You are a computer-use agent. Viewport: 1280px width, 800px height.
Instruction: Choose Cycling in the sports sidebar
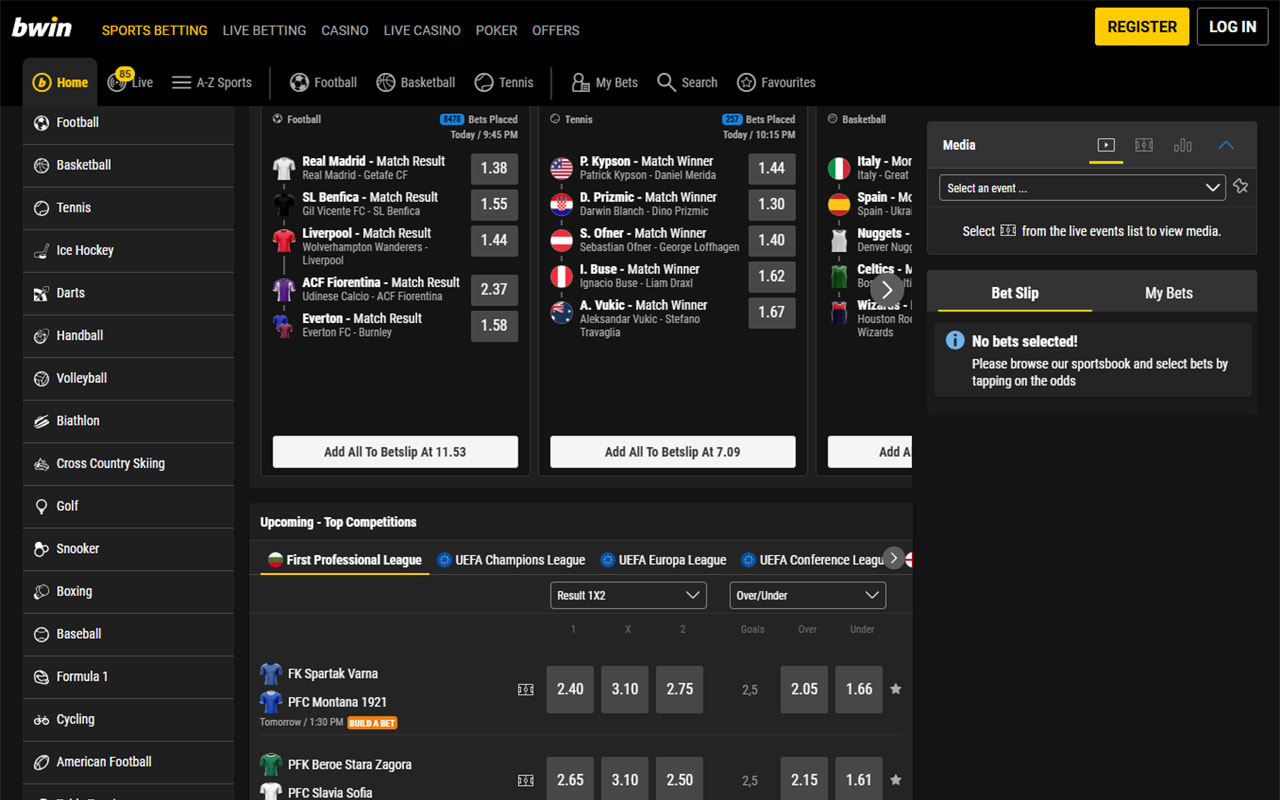(128, 720)
